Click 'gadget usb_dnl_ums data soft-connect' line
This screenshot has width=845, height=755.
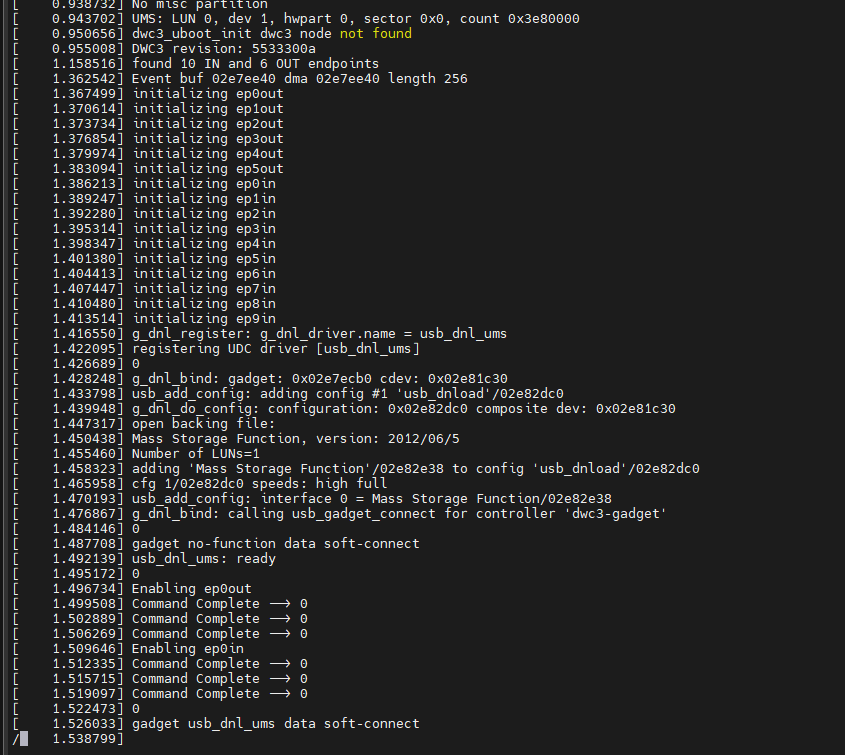[275, 723]
